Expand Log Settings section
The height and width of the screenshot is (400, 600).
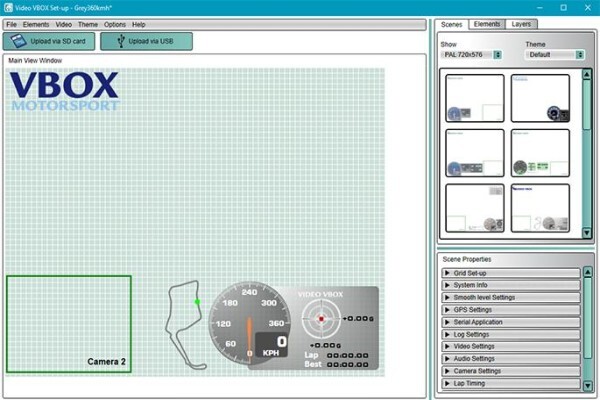click(511, 334)
